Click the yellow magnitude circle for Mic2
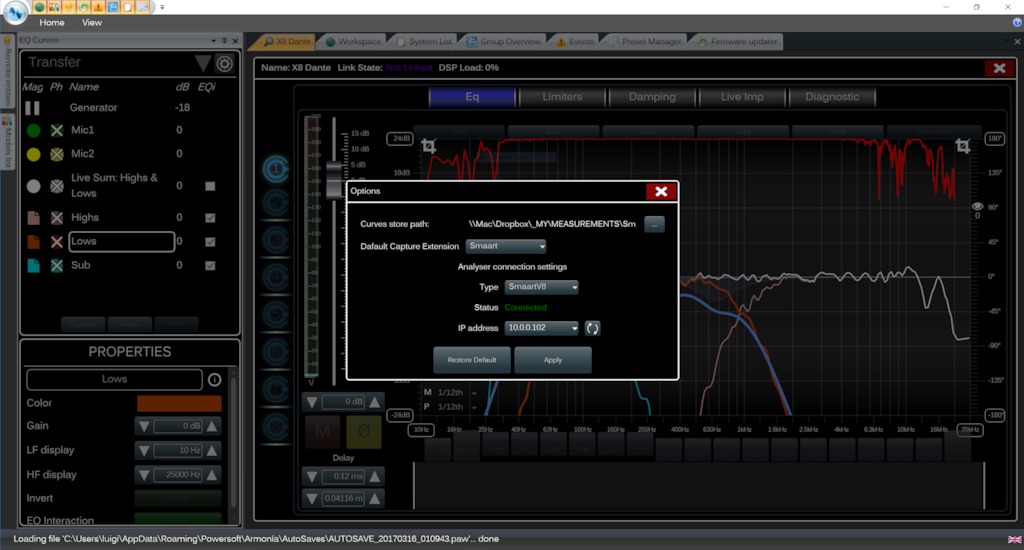1024x550 pixels. pos(33,154)
